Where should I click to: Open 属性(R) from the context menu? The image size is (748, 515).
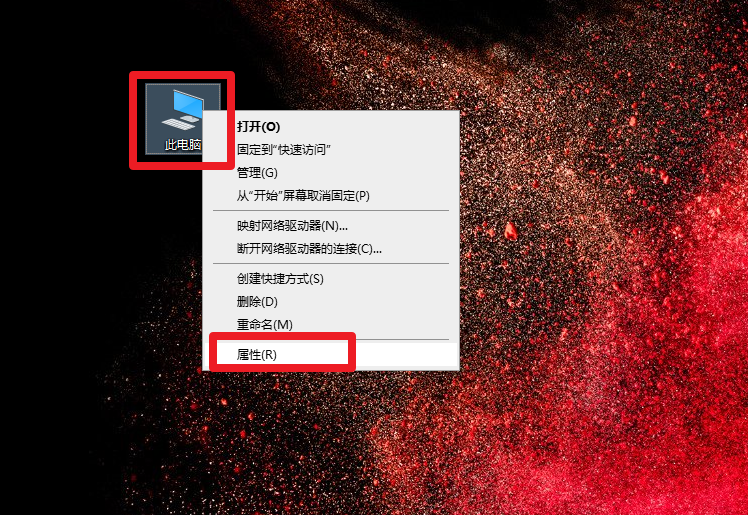coord(331,354)
